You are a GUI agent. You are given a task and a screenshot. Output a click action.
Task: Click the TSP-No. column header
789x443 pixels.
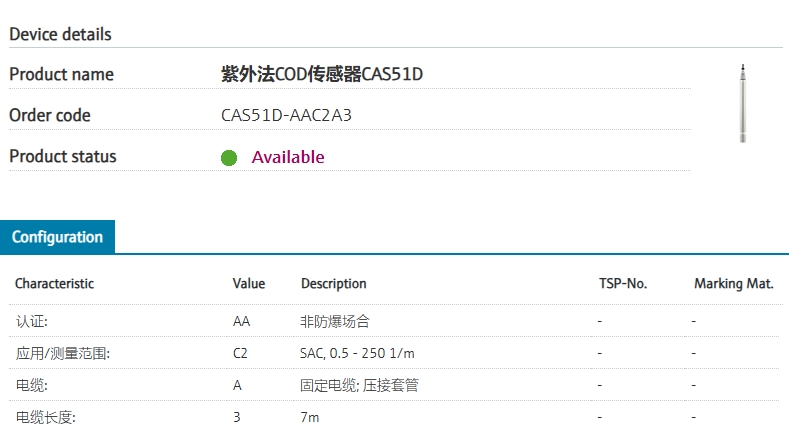click(x=623, y=284)
